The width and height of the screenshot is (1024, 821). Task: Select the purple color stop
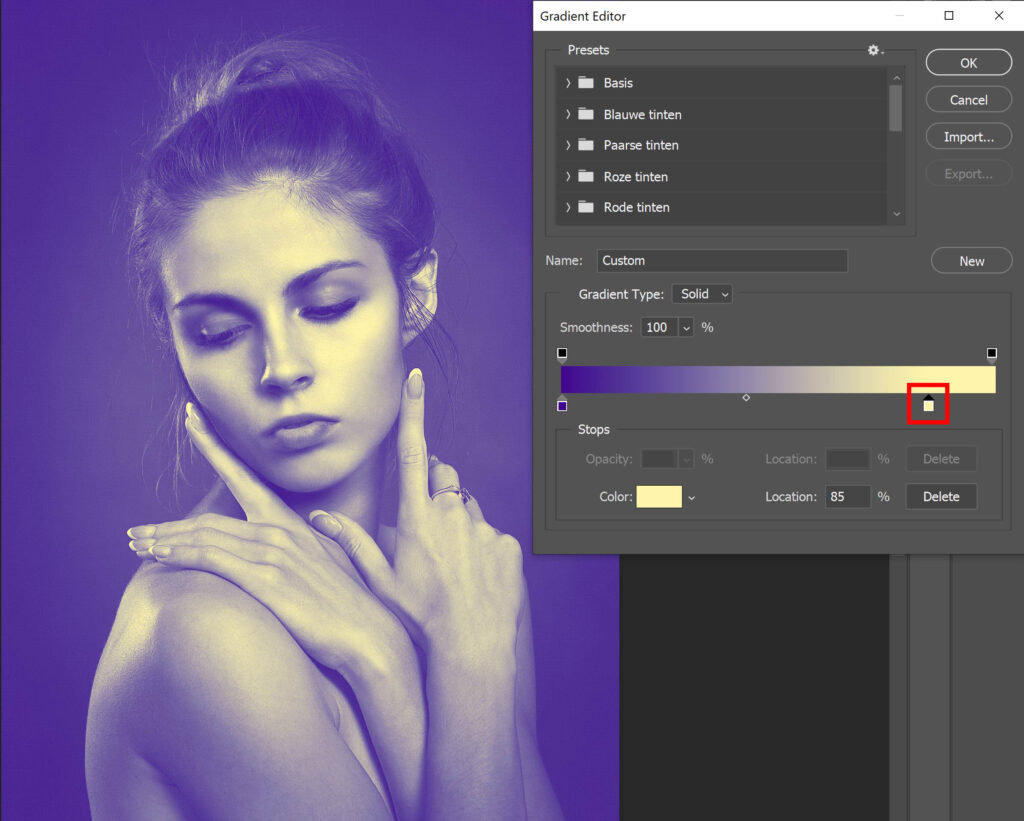click(562, 404)
